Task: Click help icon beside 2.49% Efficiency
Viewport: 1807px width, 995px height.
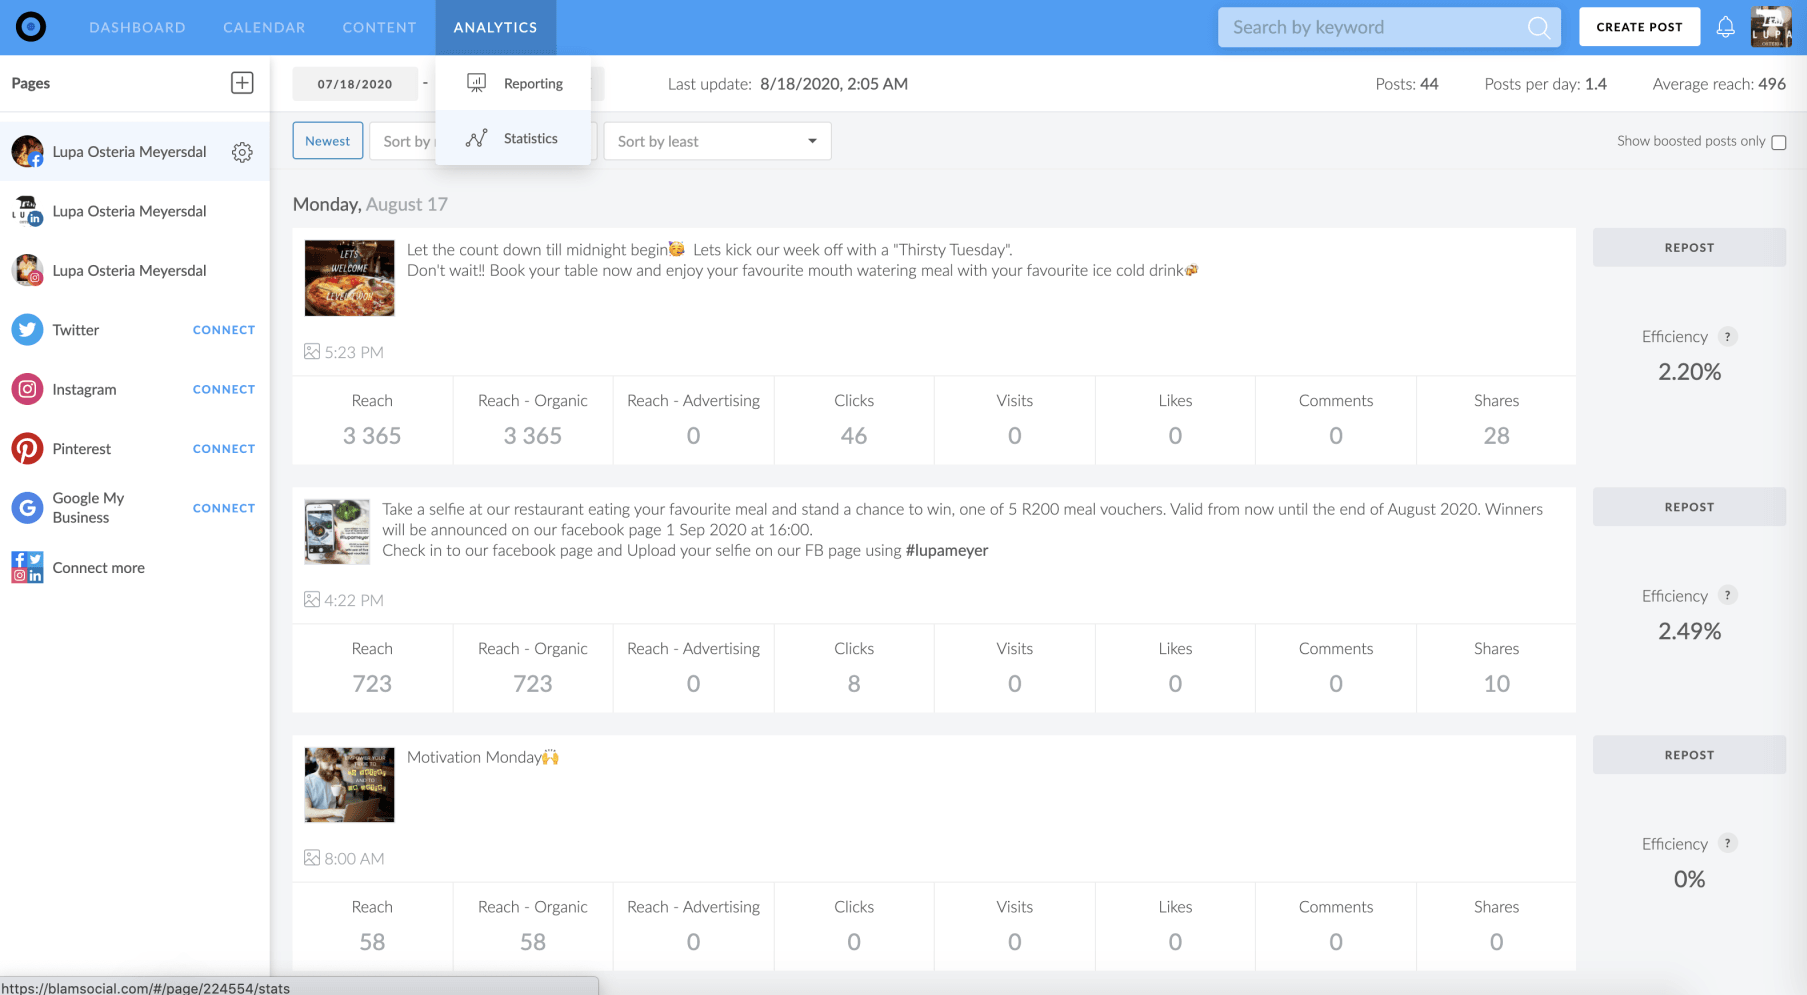Action: (1727, 596)
